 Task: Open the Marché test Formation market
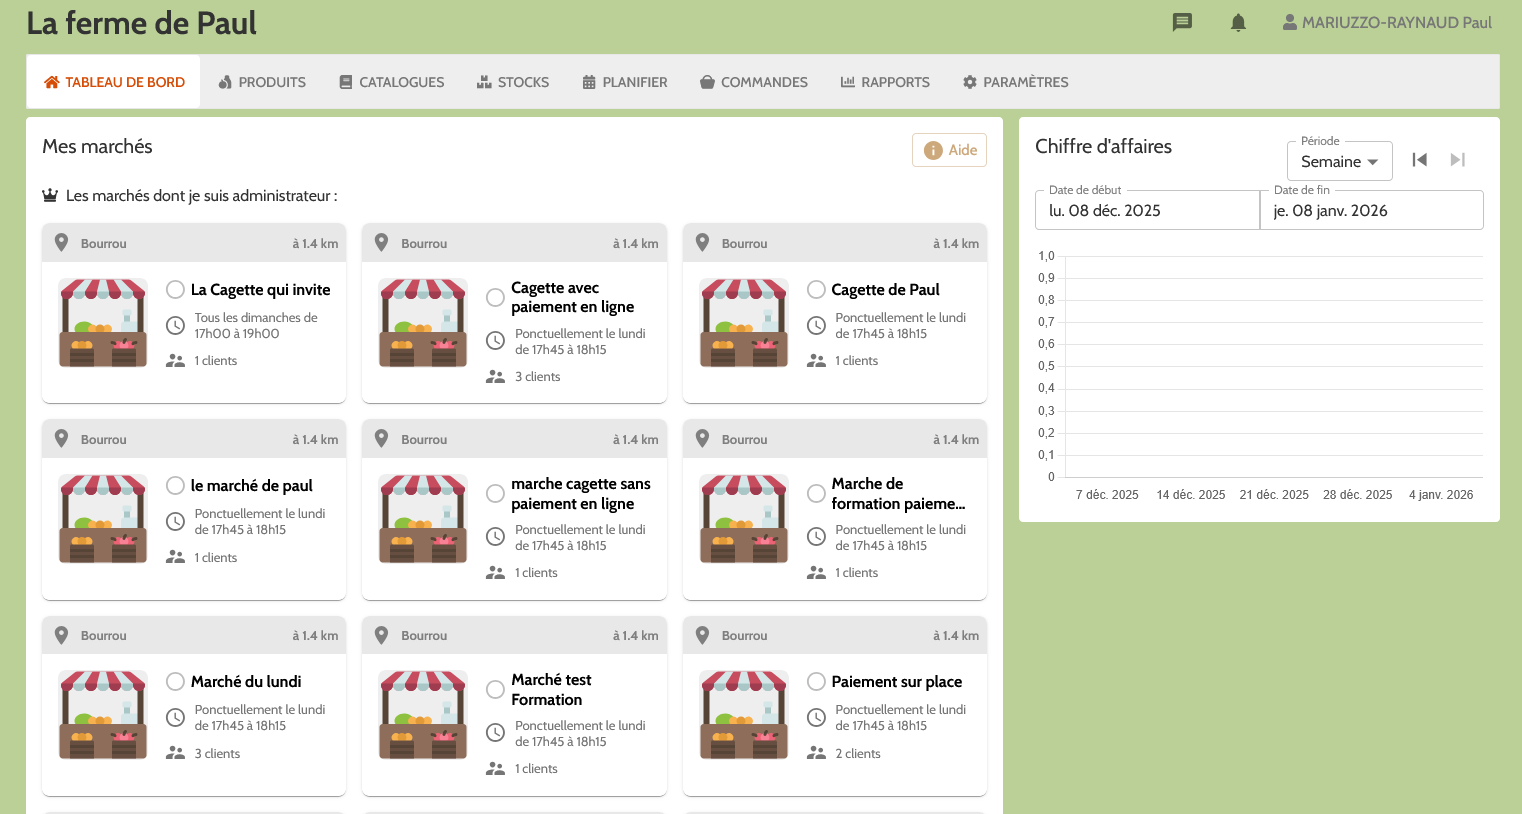(551, 690)
